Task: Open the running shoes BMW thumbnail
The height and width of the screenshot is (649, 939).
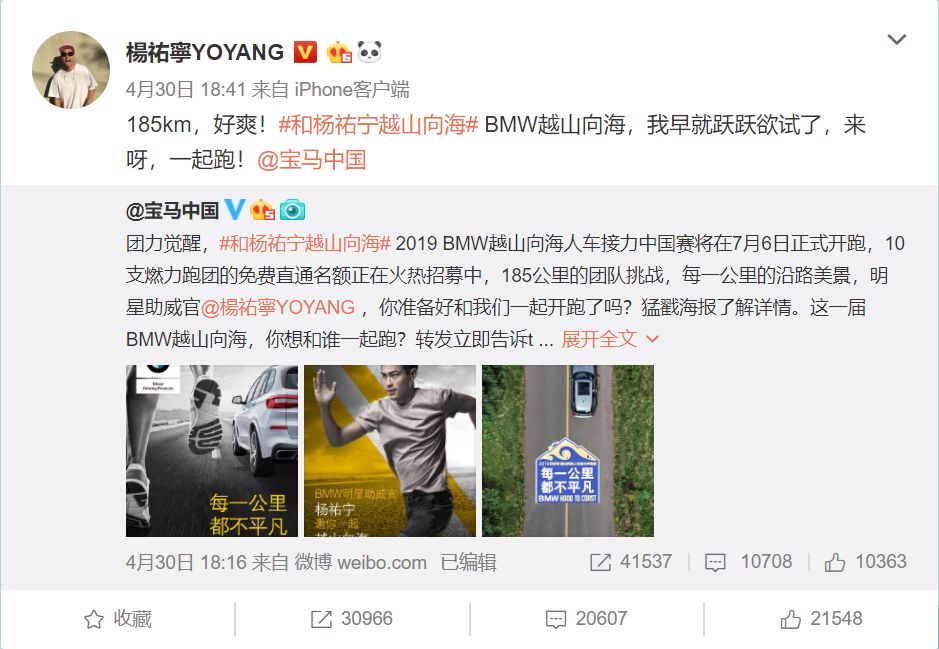Action: (211, 451)
